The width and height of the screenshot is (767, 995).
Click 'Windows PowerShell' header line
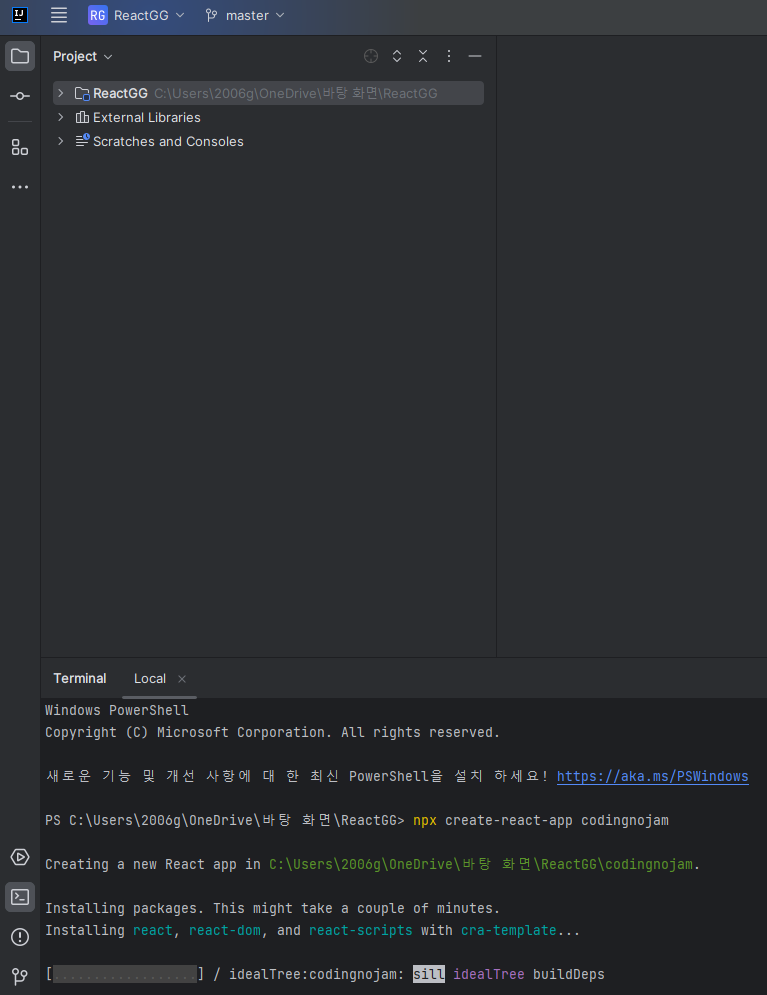tap(117, 710)
